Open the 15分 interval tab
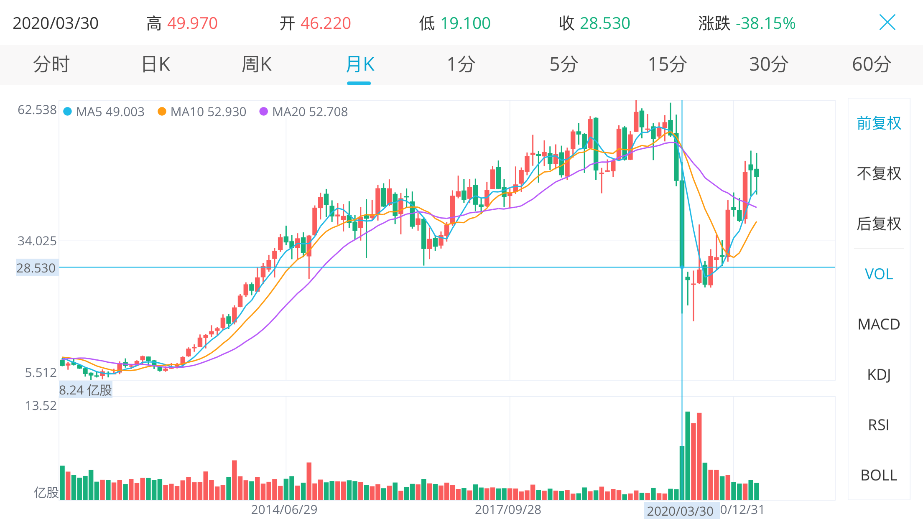Screen dimensions: 923x519 (x=667, y=65)
